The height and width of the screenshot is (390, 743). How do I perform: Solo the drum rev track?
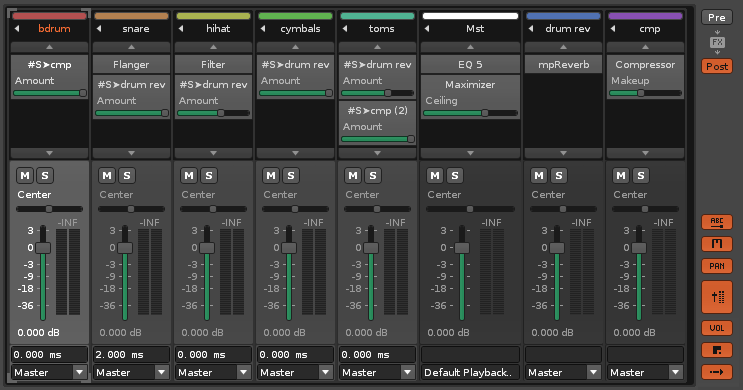[x=559, y=176]
